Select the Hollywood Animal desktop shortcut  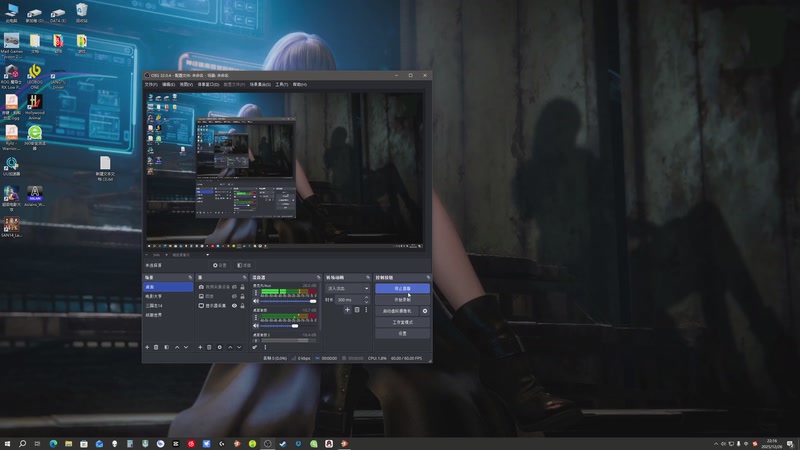[35, 107]
